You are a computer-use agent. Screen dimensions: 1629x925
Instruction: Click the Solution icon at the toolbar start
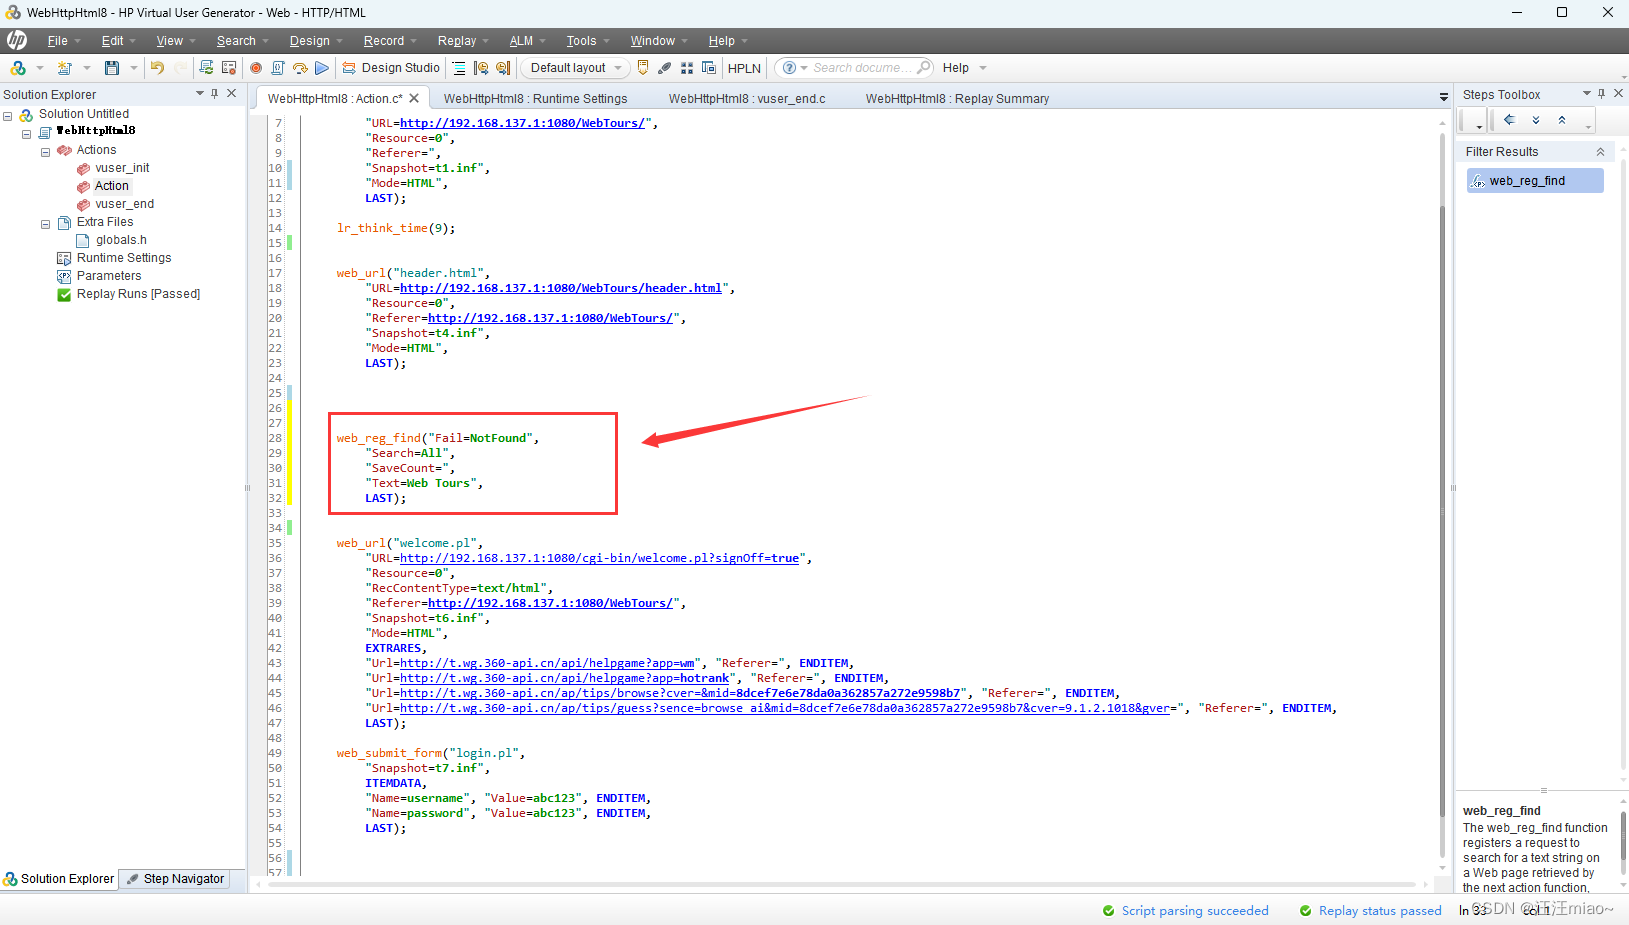(x=18, y=68)
